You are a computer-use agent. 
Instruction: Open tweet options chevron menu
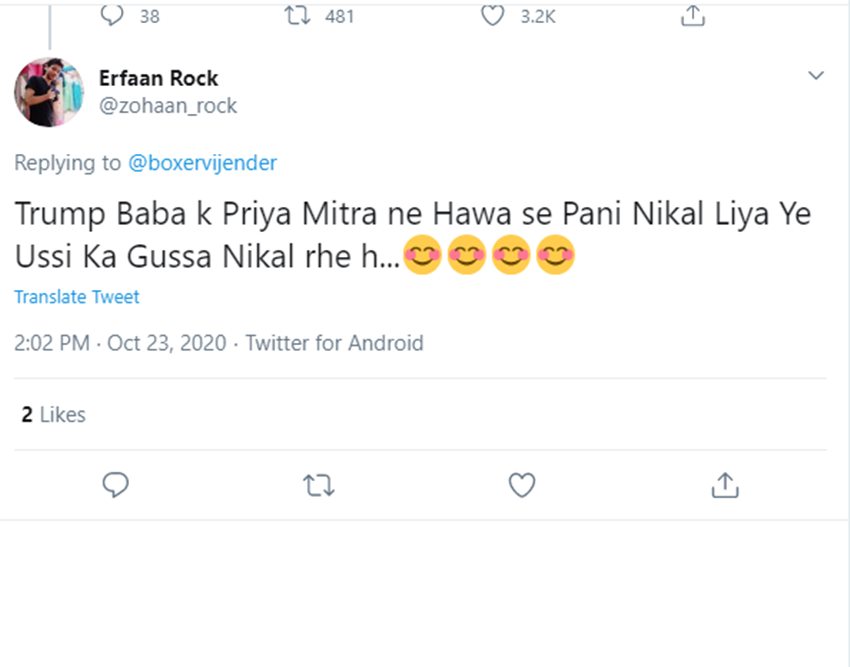pyautogui.click(x=816, y=76)
